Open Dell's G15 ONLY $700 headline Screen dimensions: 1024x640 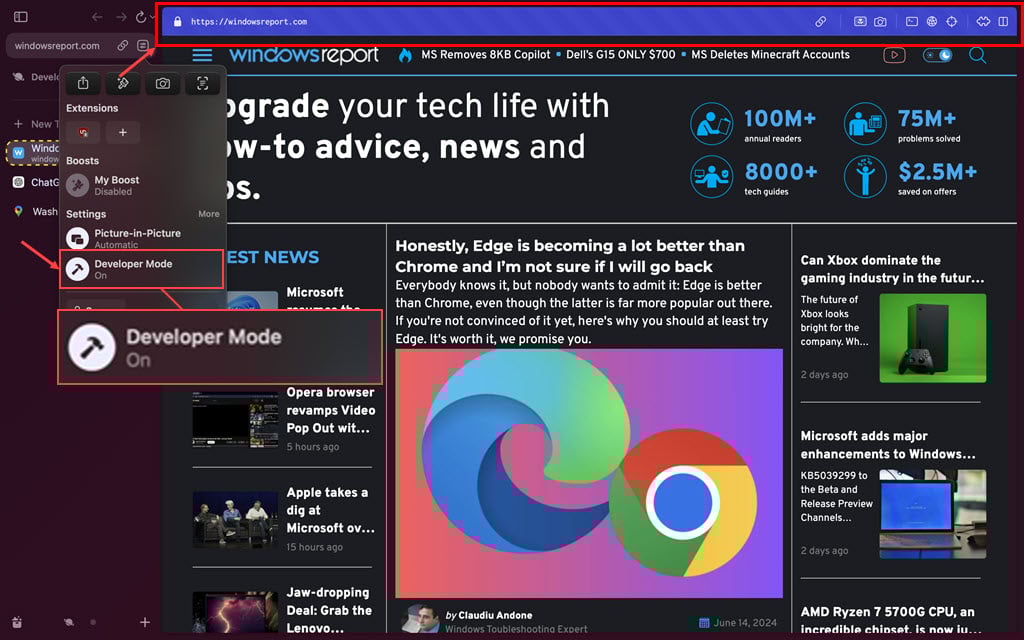(x=620, y=55)
